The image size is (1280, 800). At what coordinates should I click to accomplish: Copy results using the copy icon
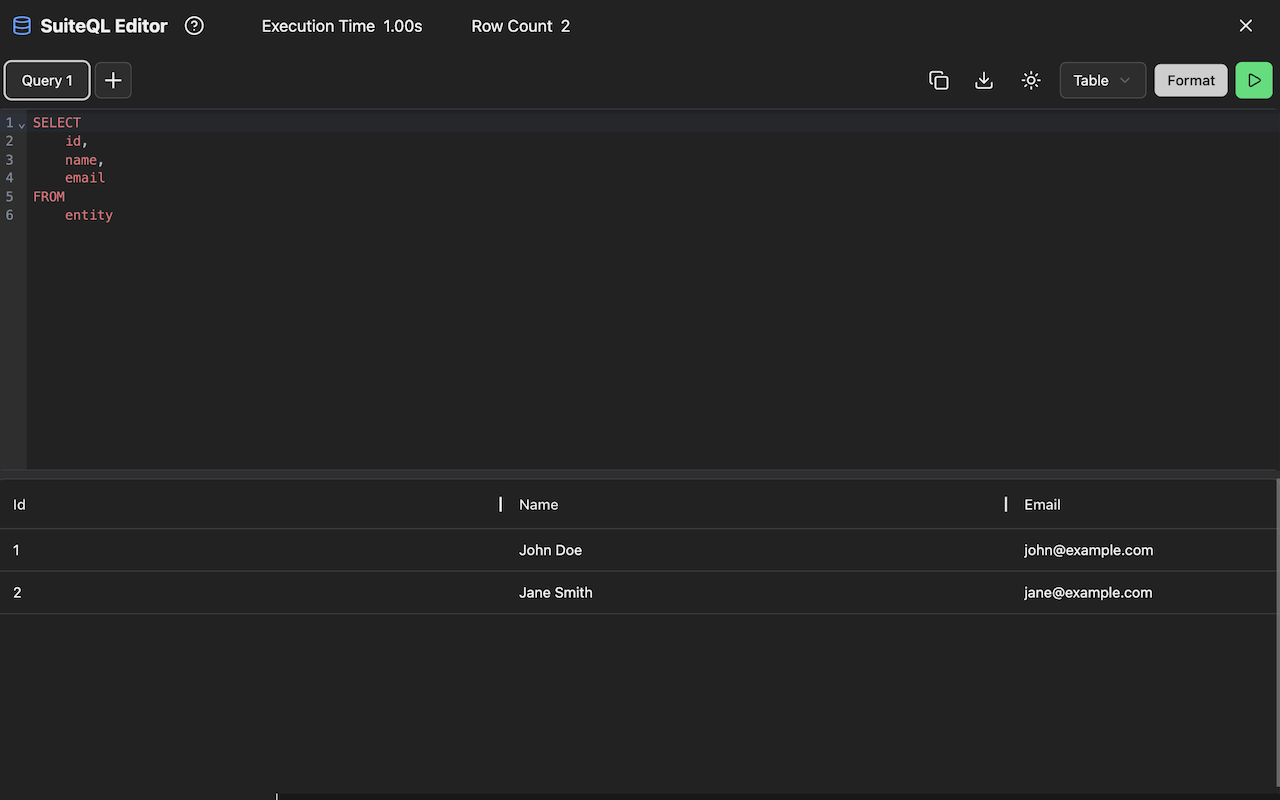[938, 80]
